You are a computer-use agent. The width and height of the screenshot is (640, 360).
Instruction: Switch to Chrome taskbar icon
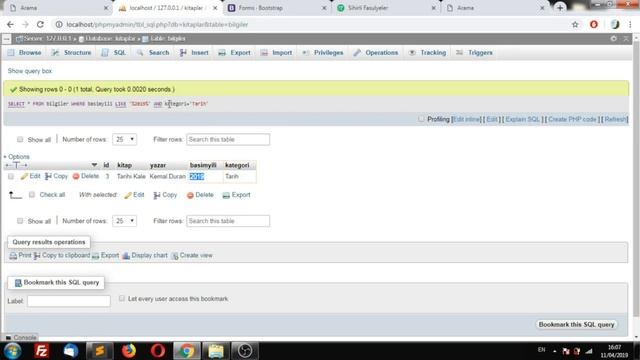coord(187,351)
